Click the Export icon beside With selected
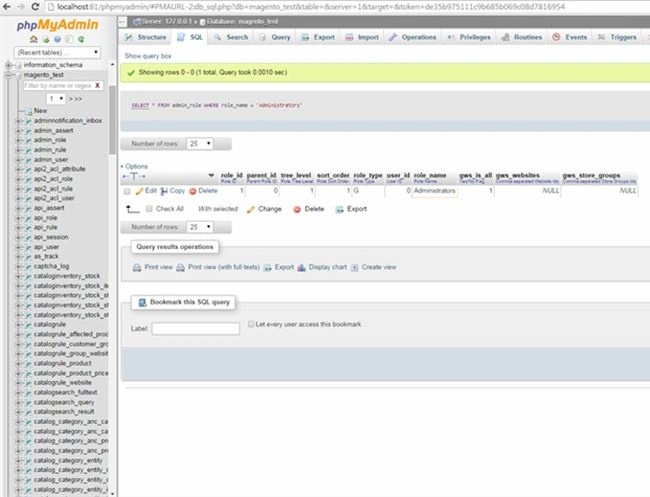 pyautogui.click(x=340, y=209)
